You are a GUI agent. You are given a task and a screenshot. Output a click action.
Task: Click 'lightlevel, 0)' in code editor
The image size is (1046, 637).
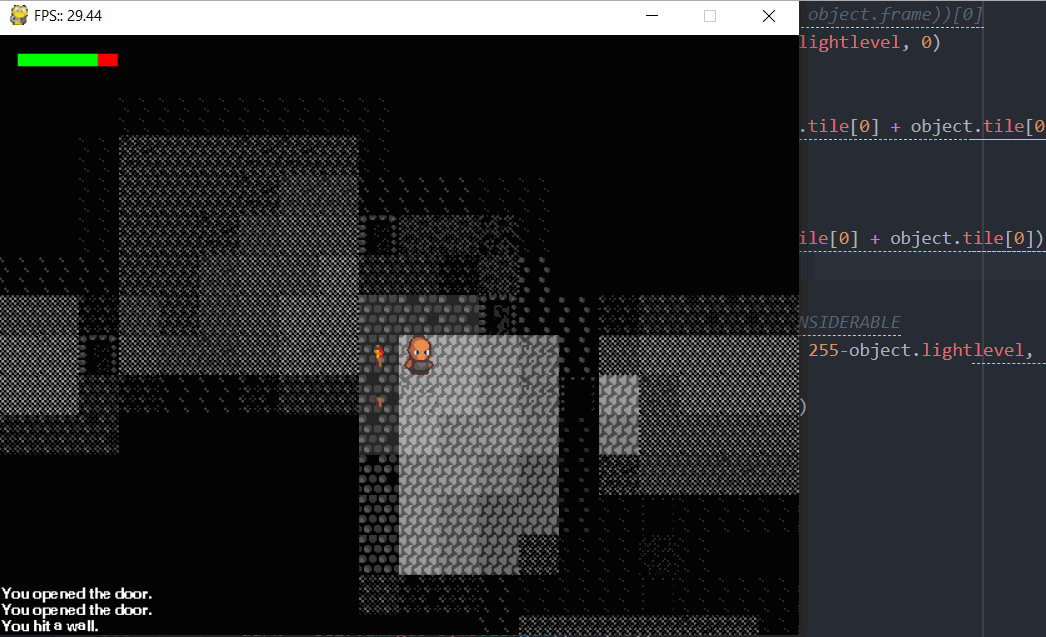(870, 42)
